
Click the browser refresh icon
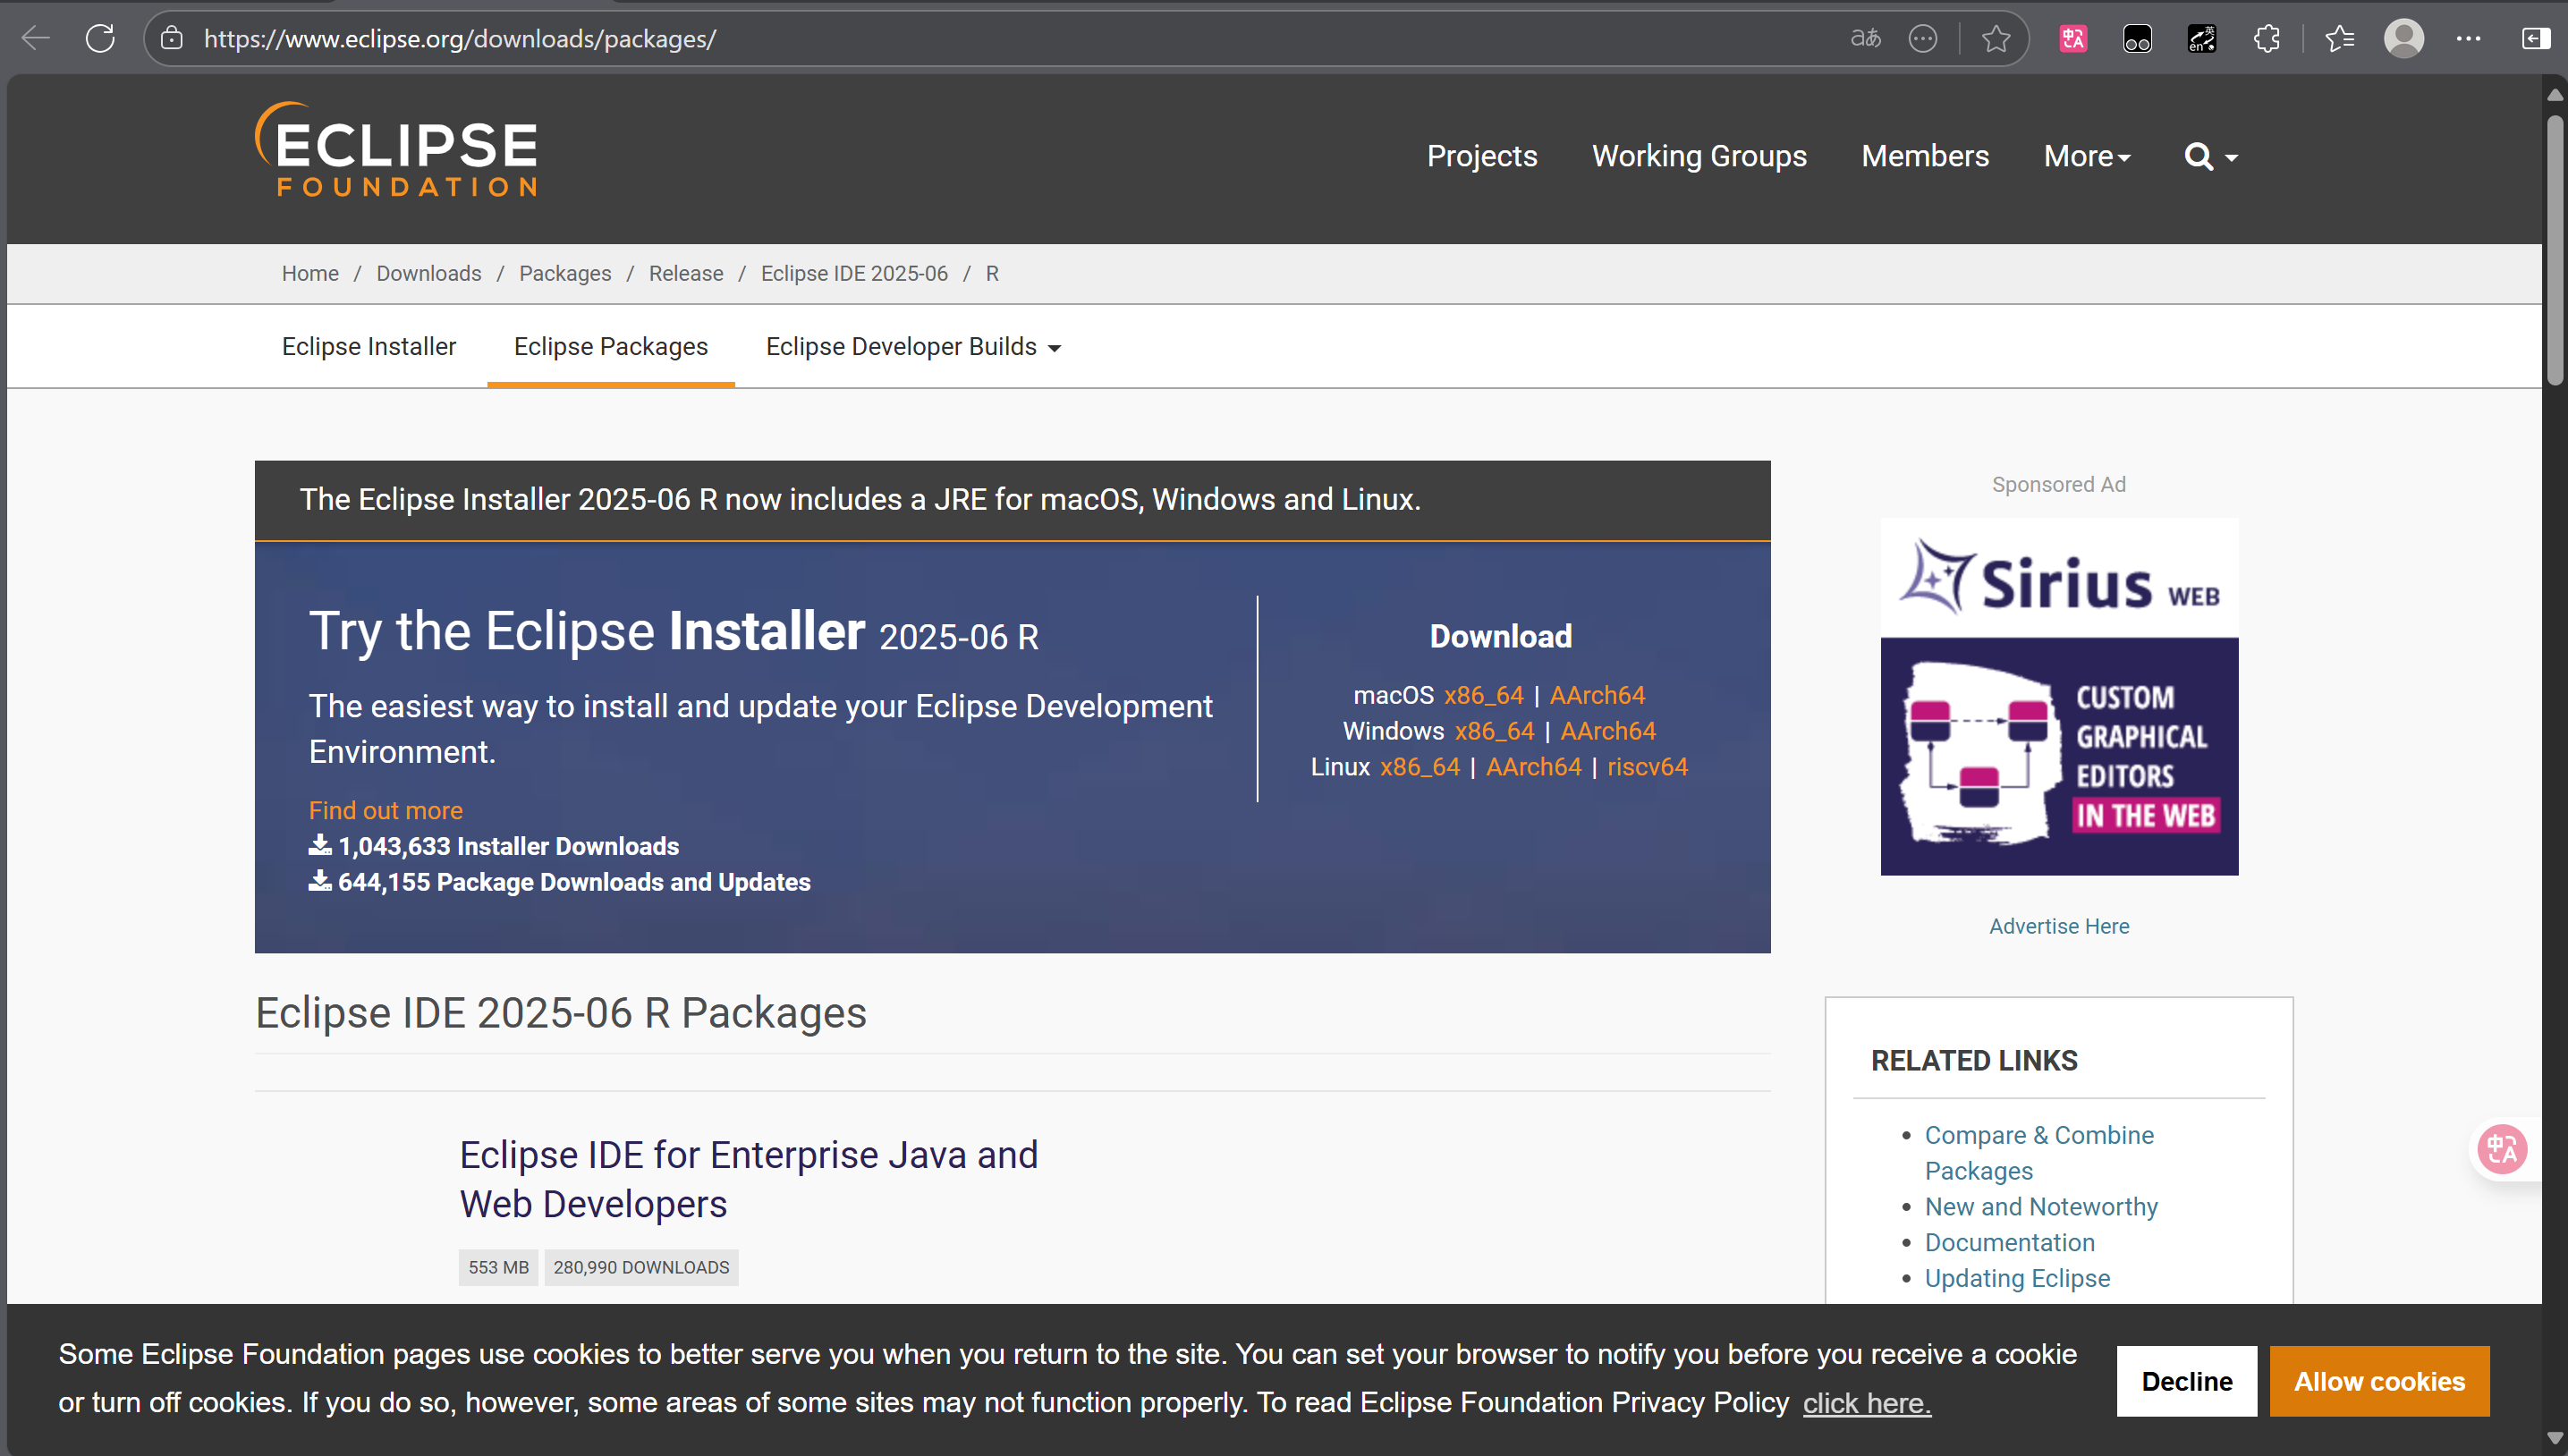point(100,39)
